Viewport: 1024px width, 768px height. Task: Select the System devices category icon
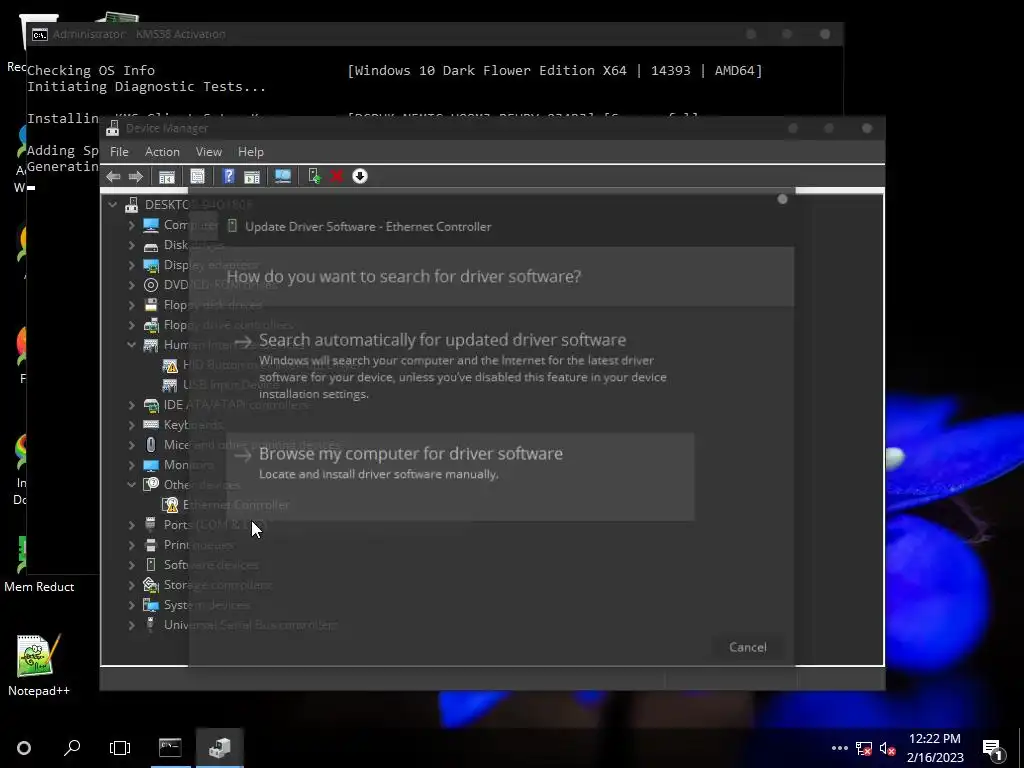click(x=151, y=605)
